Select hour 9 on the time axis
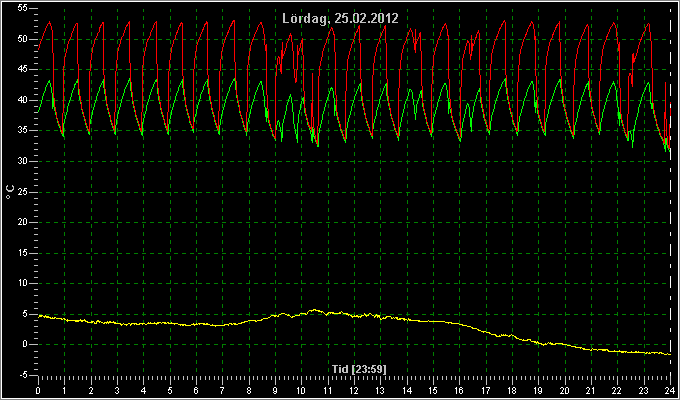Screen dimensions: 680x400 (275, 391)
